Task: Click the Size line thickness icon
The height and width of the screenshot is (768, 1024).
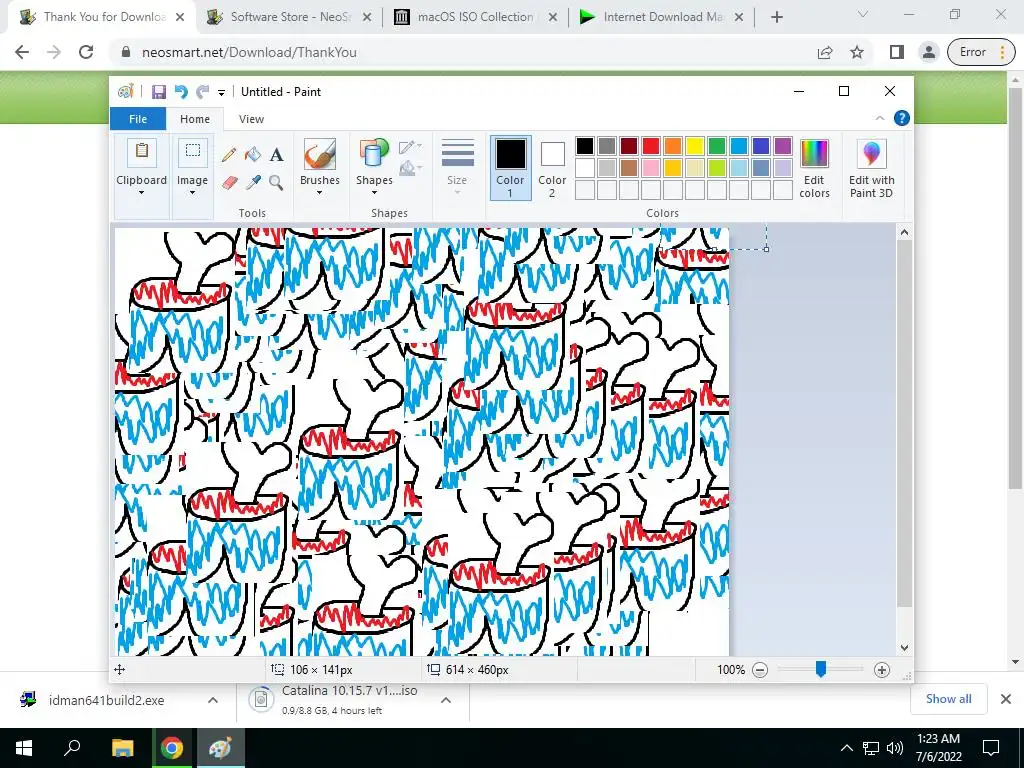Action: click(457, 154)
